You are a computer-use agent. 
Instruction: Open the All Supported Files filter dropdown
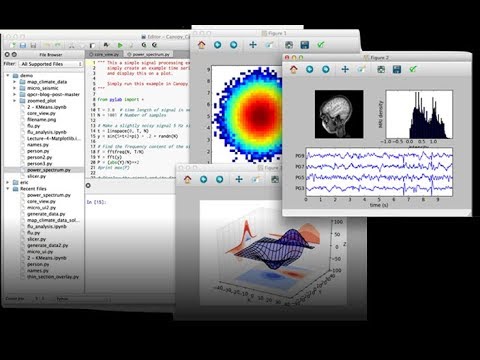click(51, 64)
